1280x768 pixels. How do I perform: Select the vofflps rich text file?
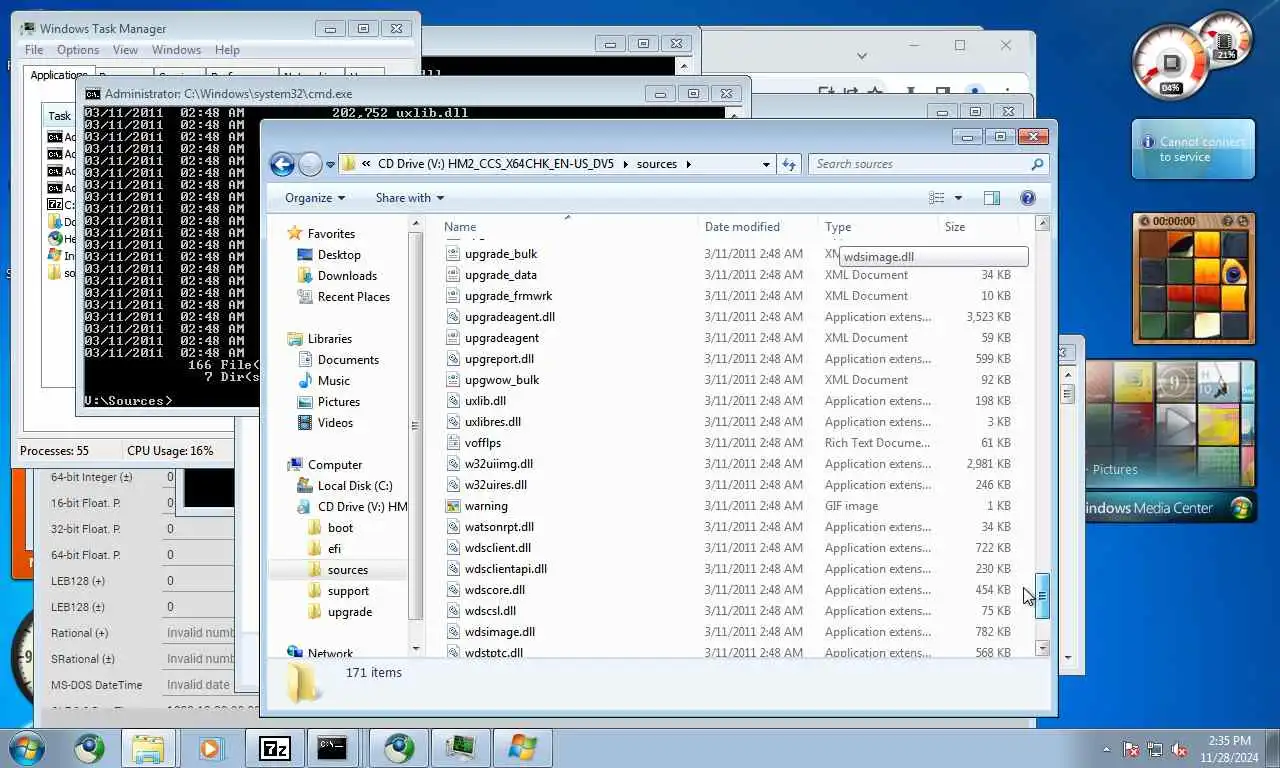pos(483,443)
